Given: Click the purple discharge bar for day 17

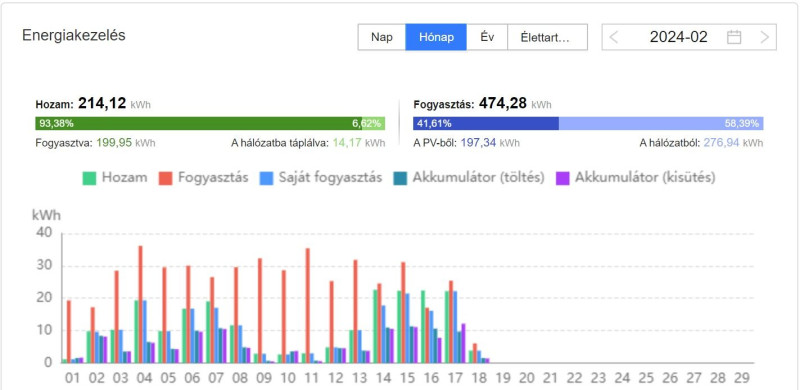Looking at the screenshot, I should click(x=463, y=343).
